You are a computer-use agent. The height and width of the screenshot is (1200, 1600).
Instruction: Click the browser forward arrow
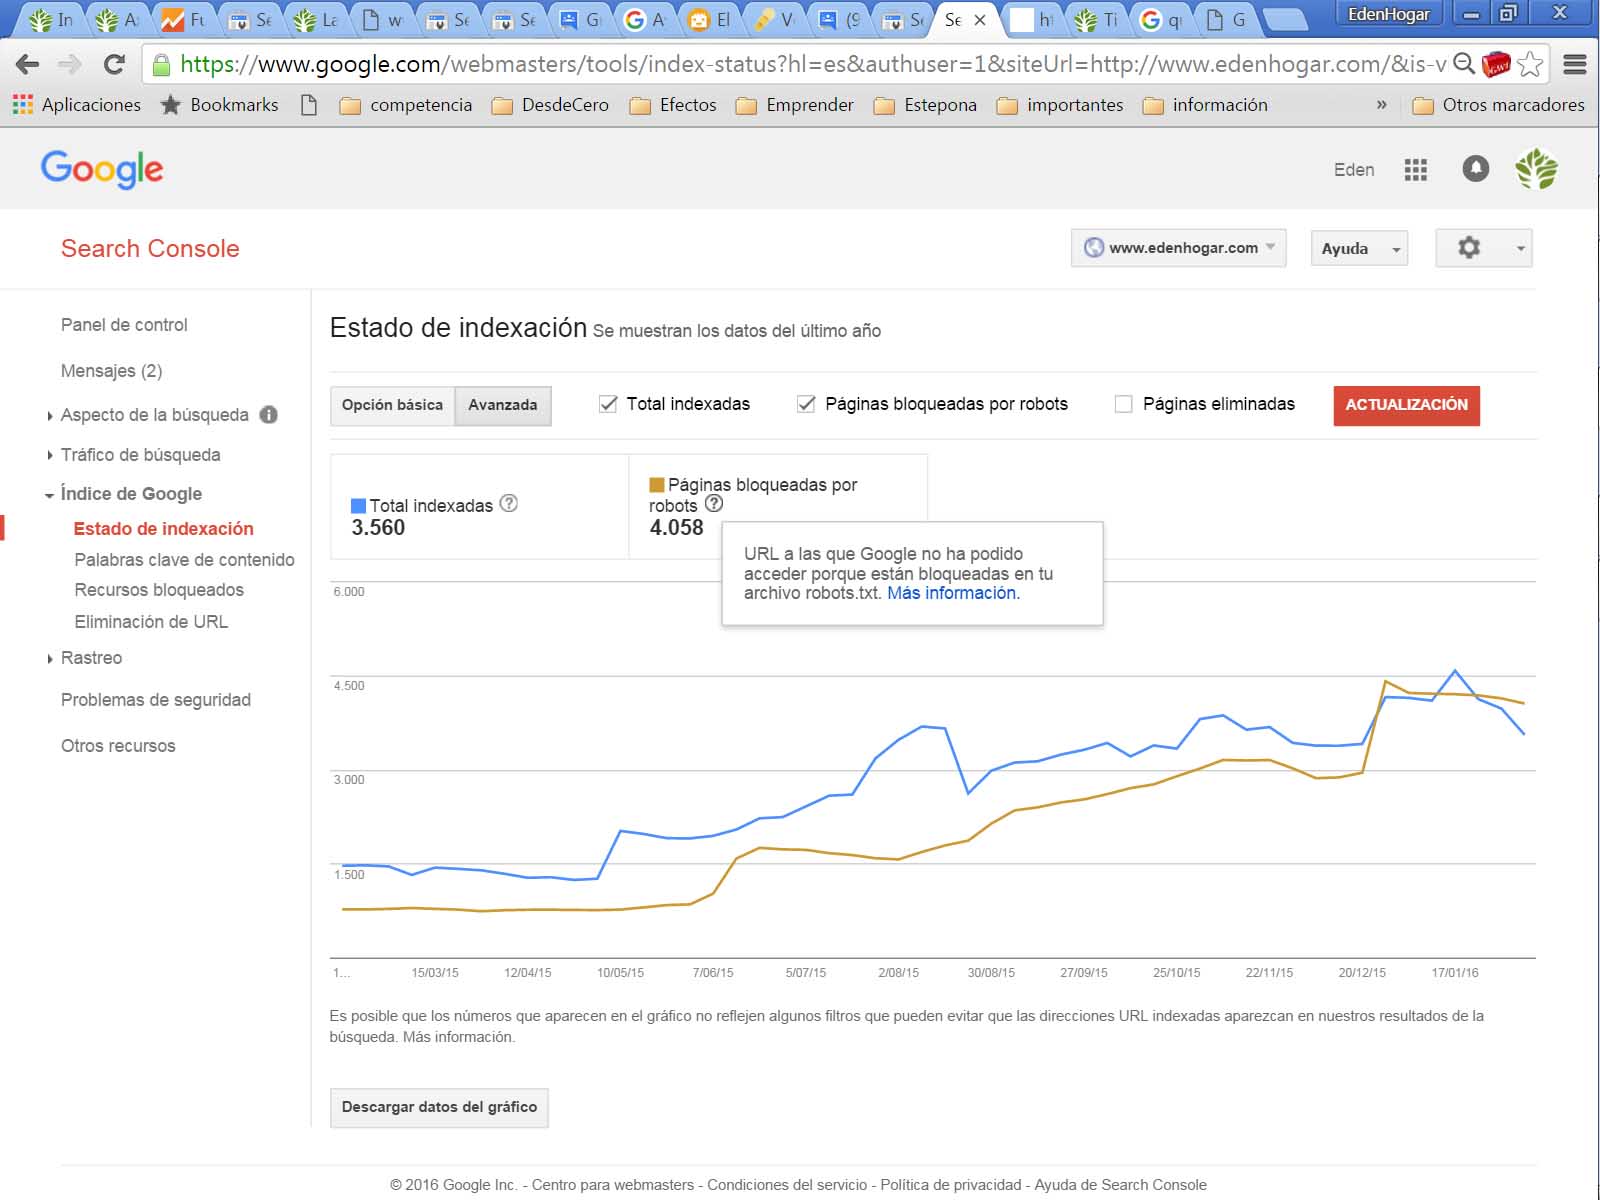click(69, 65)
